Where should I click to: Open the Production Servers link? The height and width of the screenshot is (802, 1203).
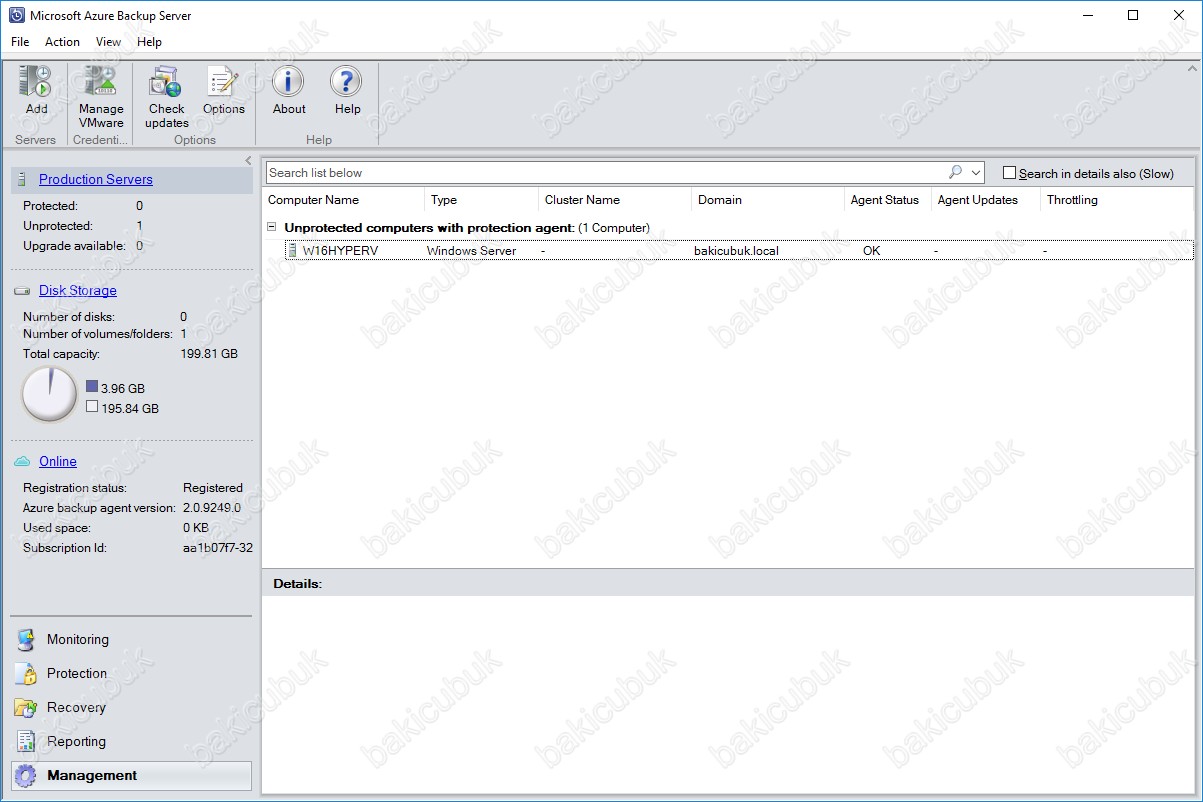[x=96, y=180]
